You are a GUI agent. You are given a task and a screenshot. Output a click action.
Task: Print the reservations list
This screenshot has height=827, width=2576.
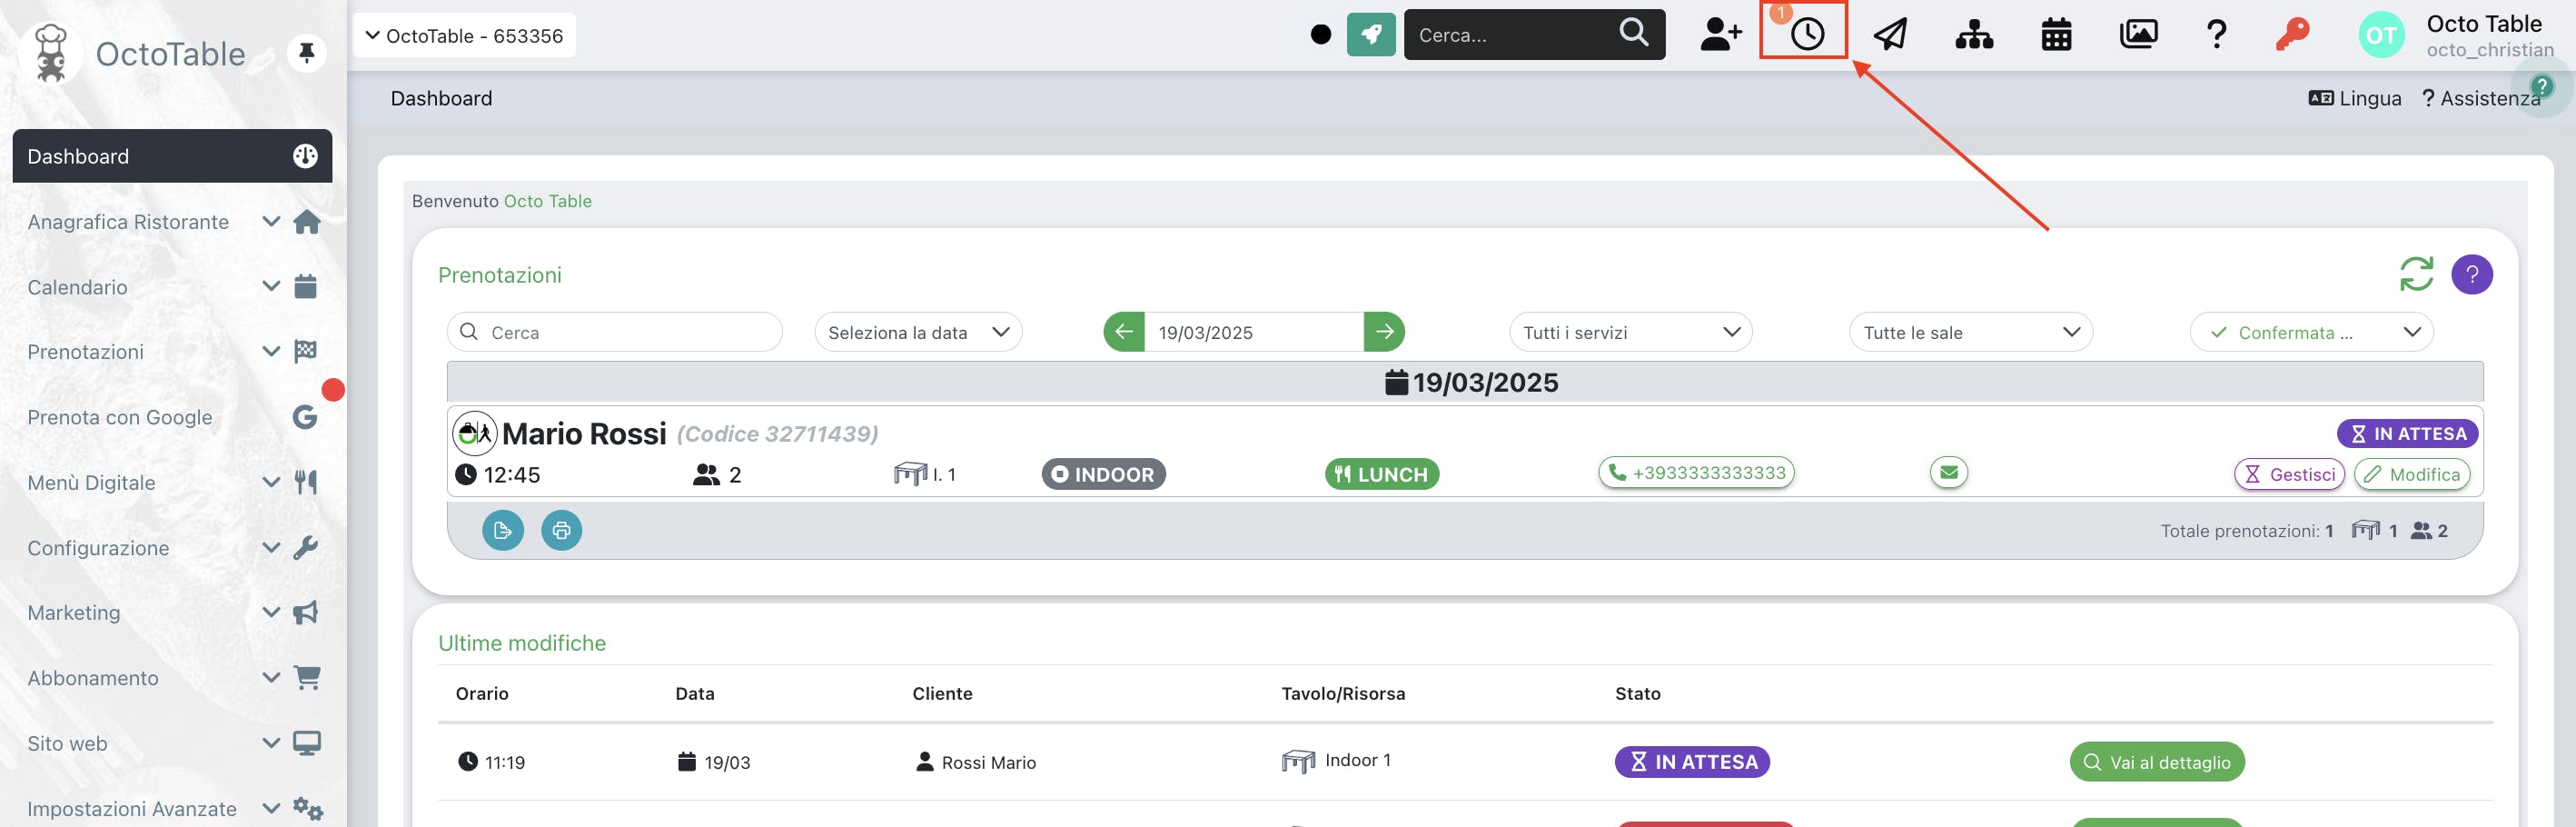point(562,530)
